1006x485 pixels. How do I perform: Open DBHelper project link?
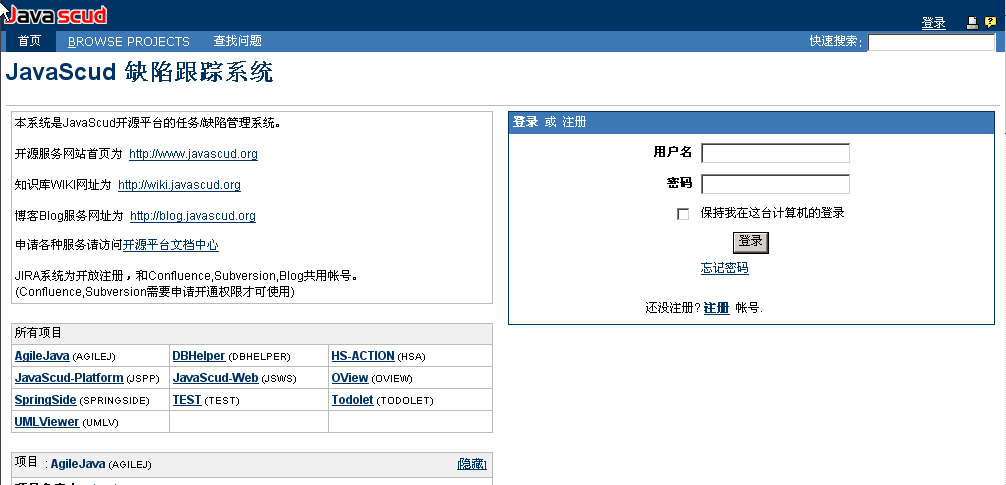[199, 355]
